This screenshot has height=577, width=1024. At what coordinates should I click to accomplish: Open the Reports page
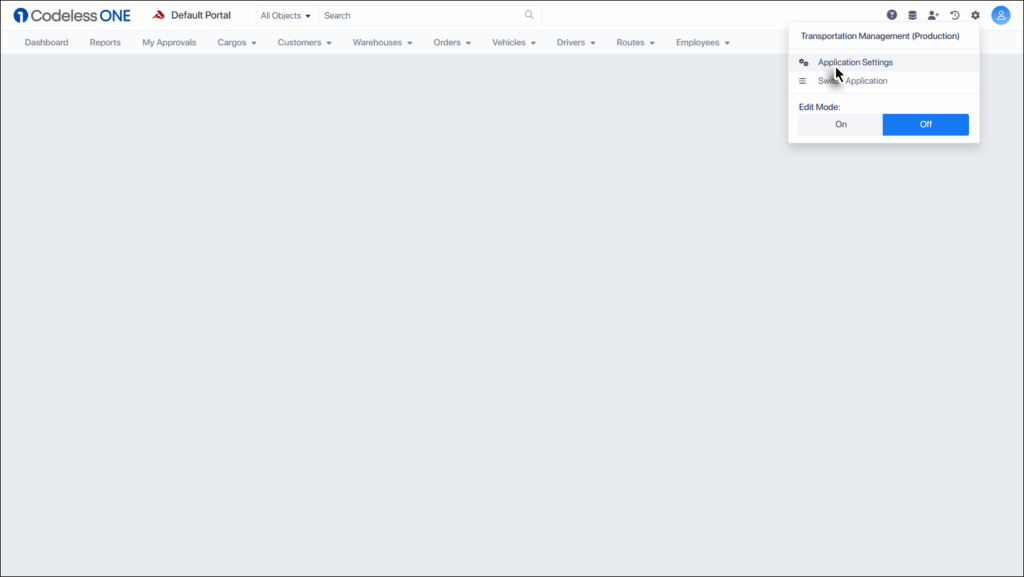(x=105, y=43)
